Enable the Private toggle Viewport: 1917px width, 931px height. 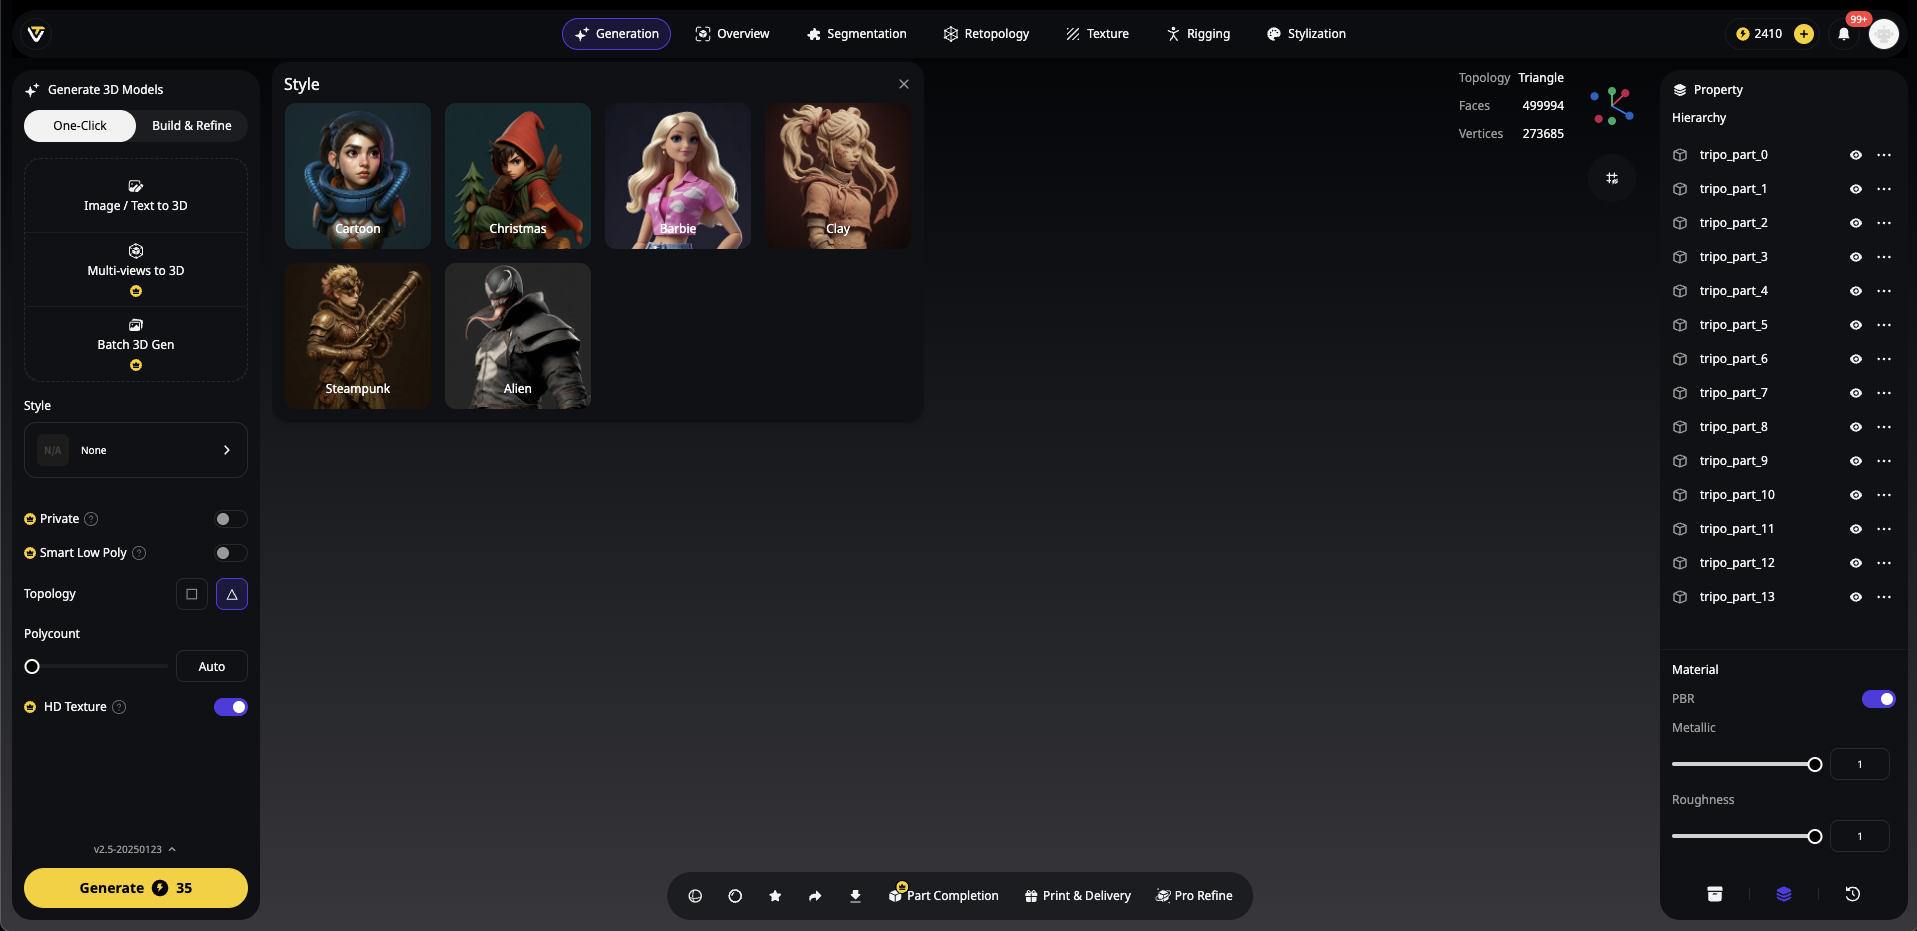[230, 519]
